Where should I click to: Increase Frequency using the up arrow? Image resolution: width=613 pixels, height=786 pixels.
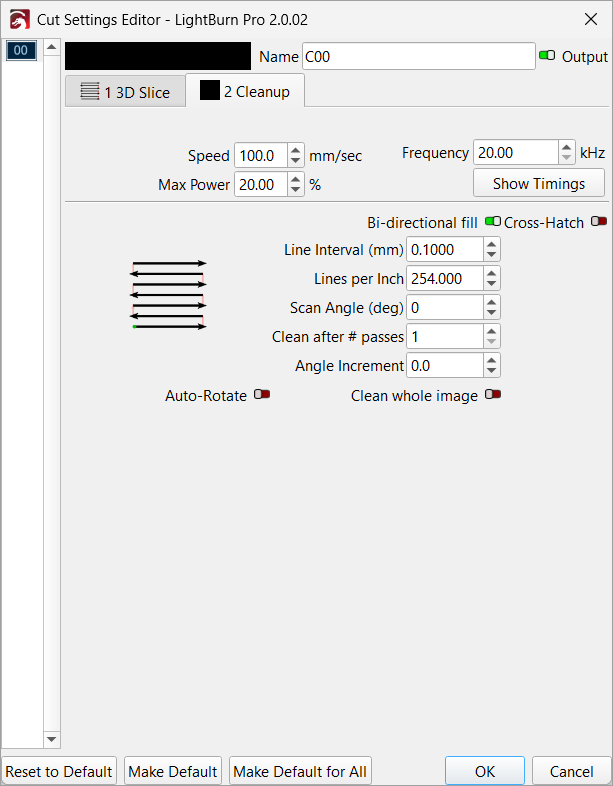pyautogui.click(x=567, y=146)
